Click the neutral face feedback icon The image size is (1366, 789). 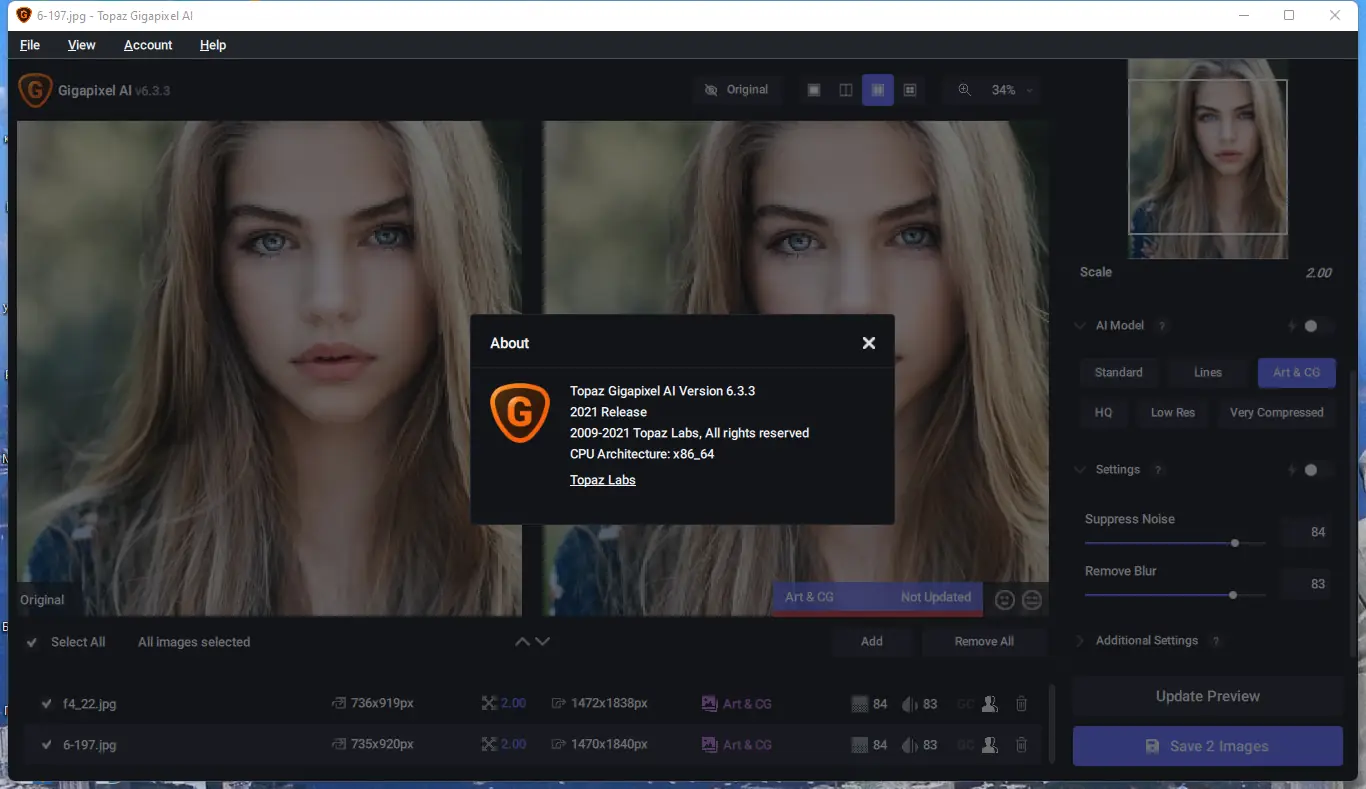[1032, 599]
